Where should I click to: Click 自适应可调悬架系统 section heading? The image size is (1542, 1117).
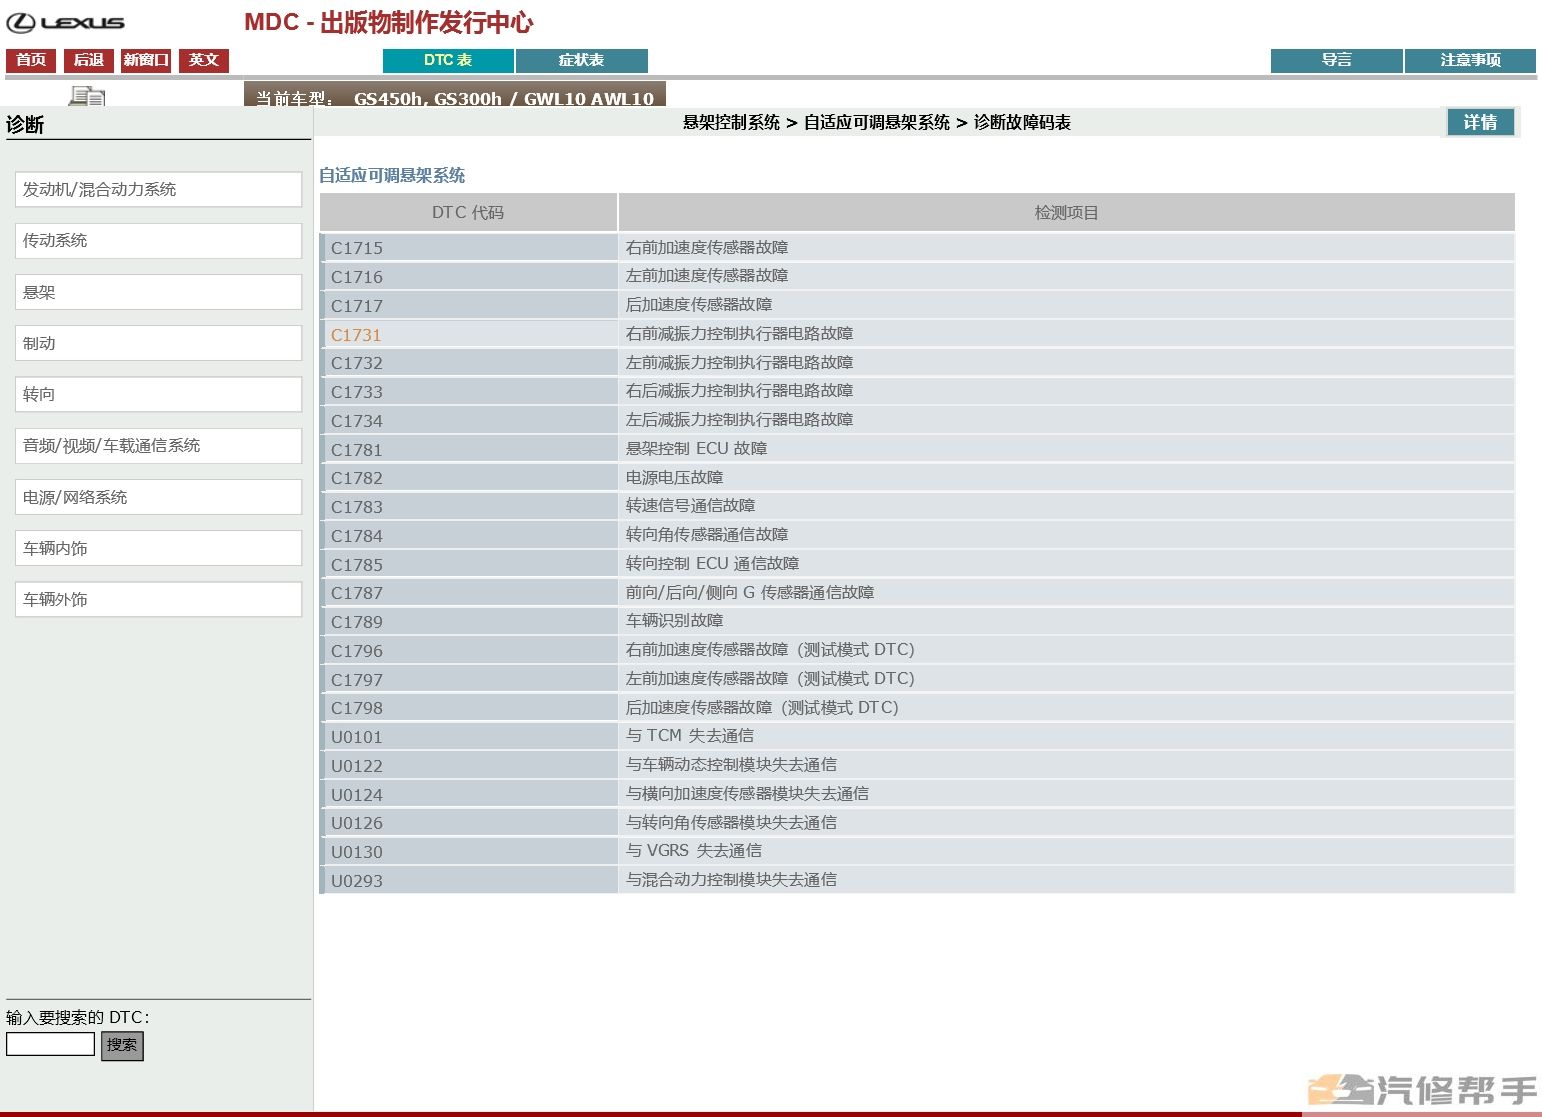(x=392, y=175)
